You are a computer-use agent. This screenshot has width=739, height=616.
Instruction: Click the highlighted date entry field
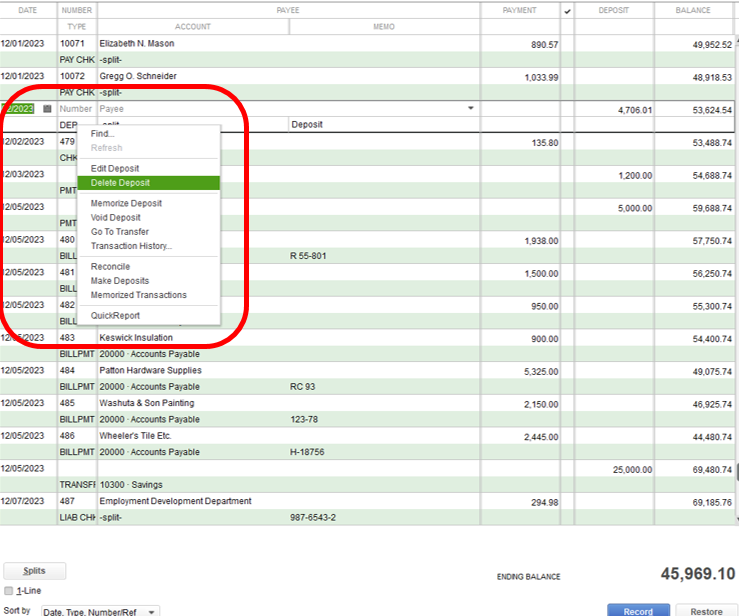[x=18, y=109]
